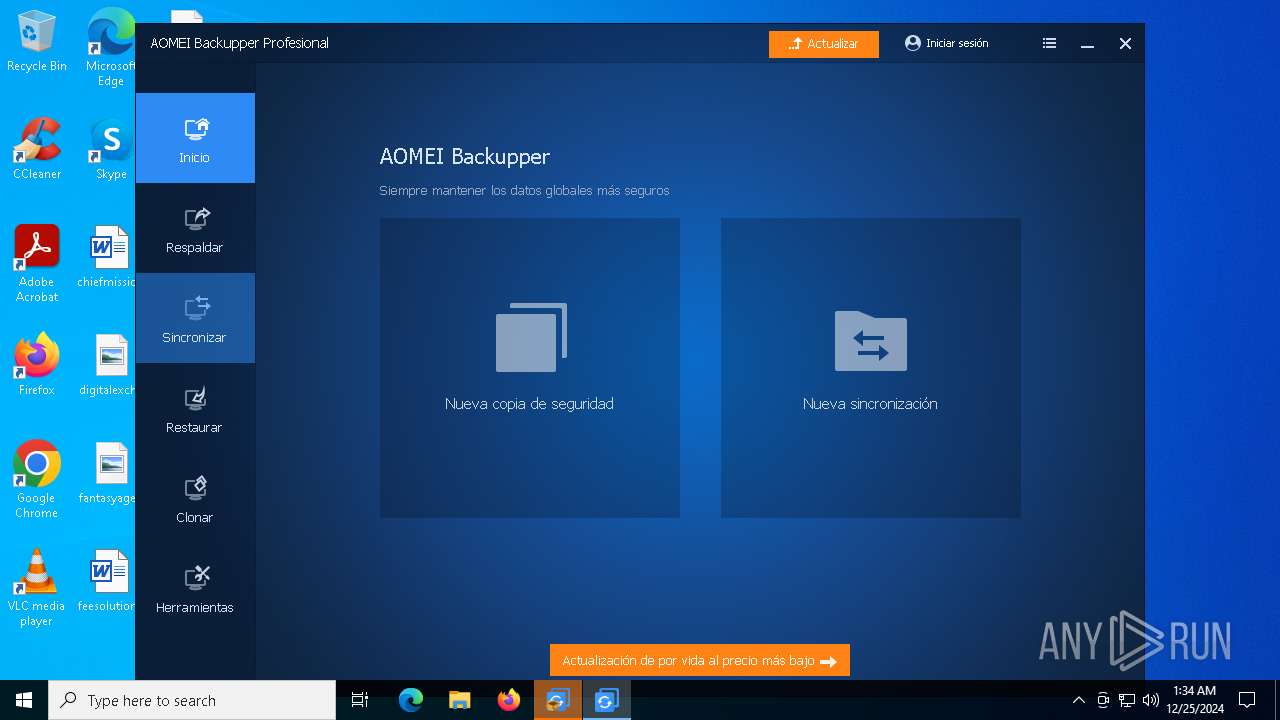Launch Edge from the taskbar
The width and height of the screenshot is (1280, 720).
pos(411,700)
